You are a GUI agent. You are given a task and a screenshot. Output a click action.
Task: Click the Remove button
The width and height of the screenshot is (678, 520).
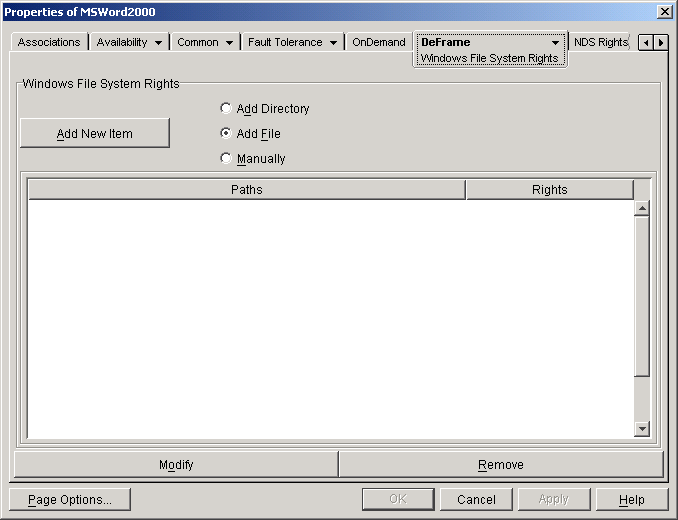click(x=501, y=465)
